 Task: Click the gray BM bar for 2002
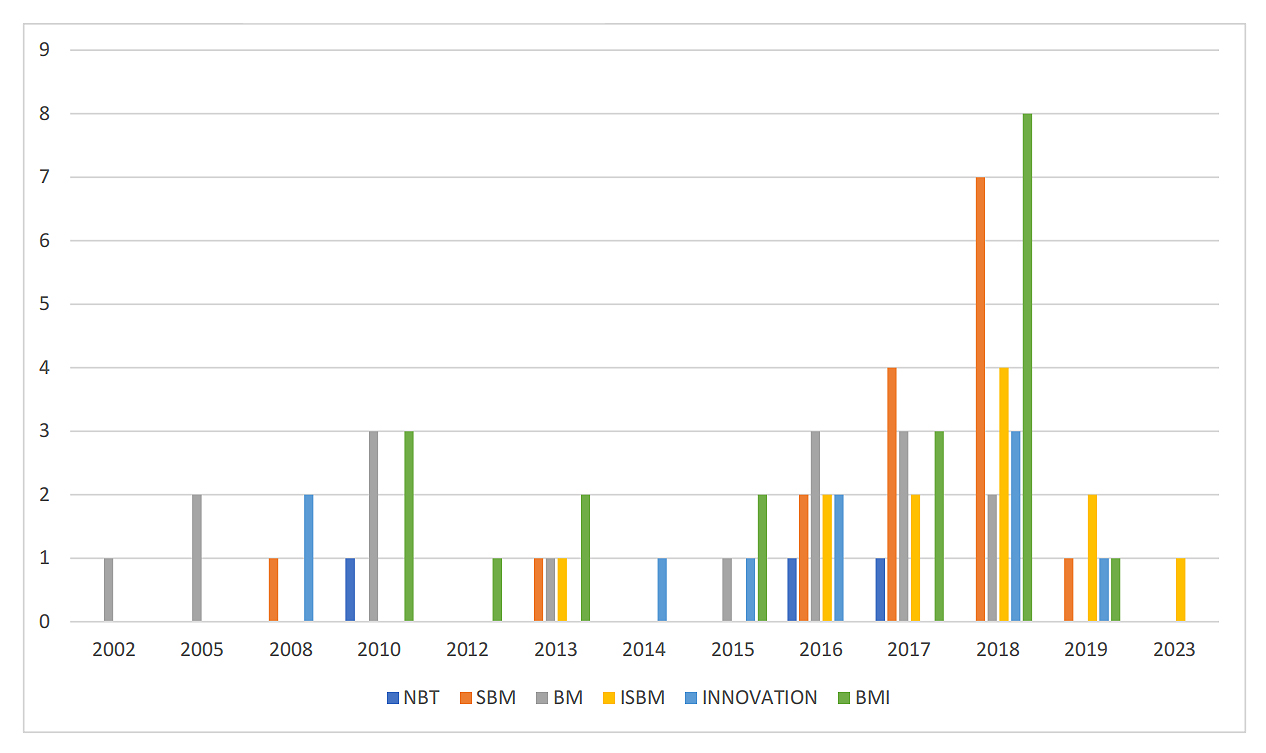point(108,590)
